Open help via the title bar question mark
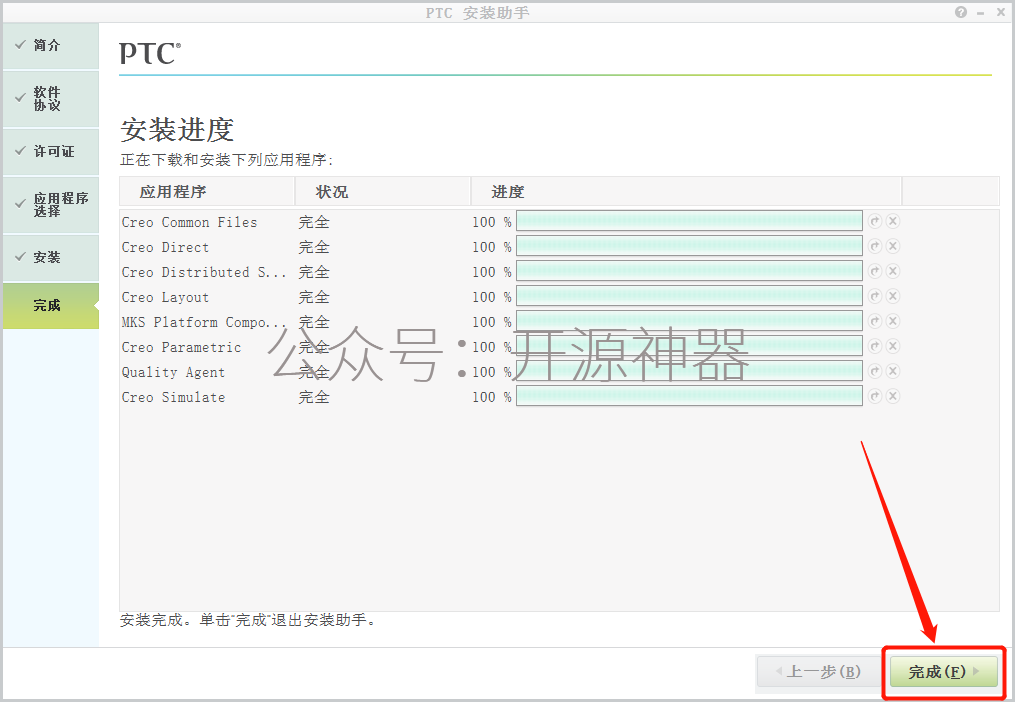1015x702 pixels. [961, 12]
